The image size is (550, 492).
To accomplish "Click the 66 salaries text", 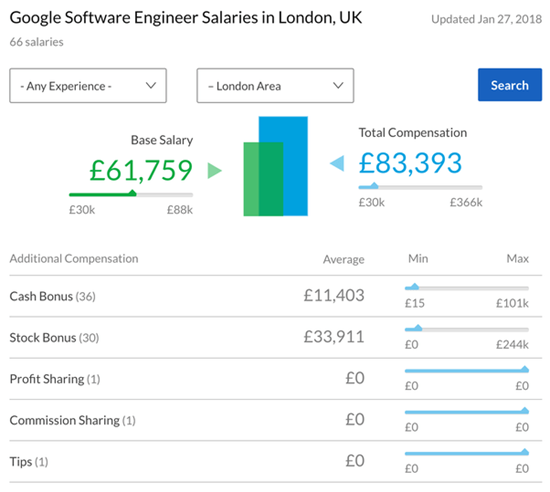I will point(36,42).
